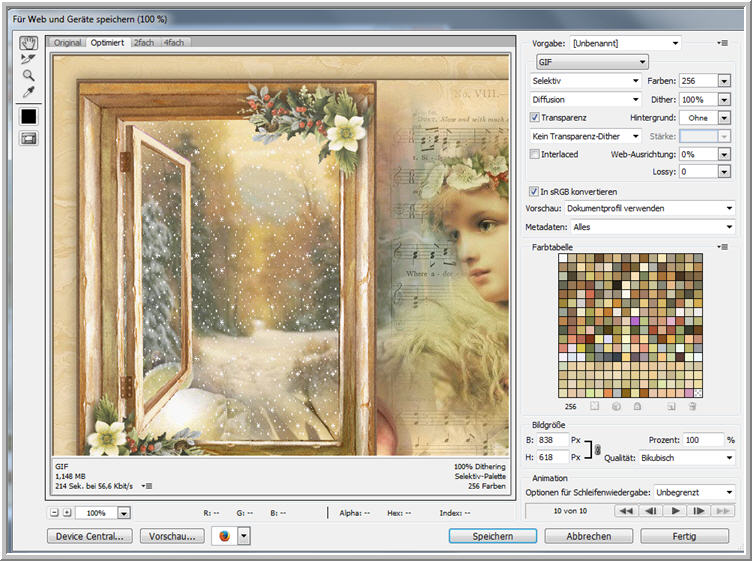Image resolution: width=752 pixels, height=561 pixels.
Task: Click the Fertig button
Action: tap(684, 536)
